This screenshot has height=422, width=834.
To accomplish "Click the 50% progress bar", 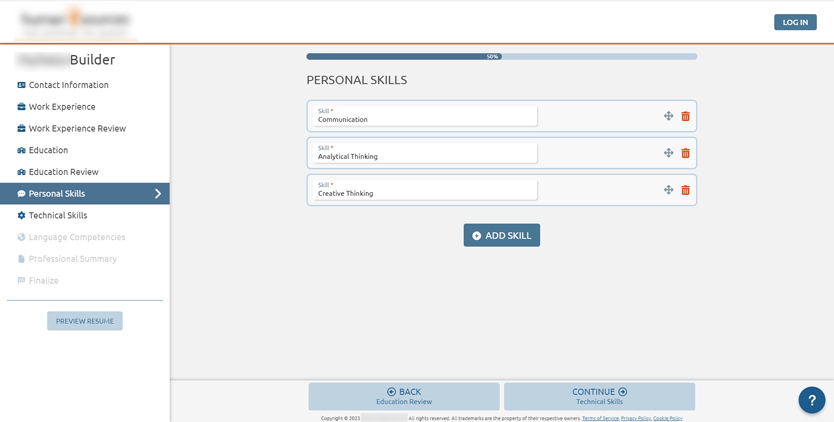I will tap(501, 57).
